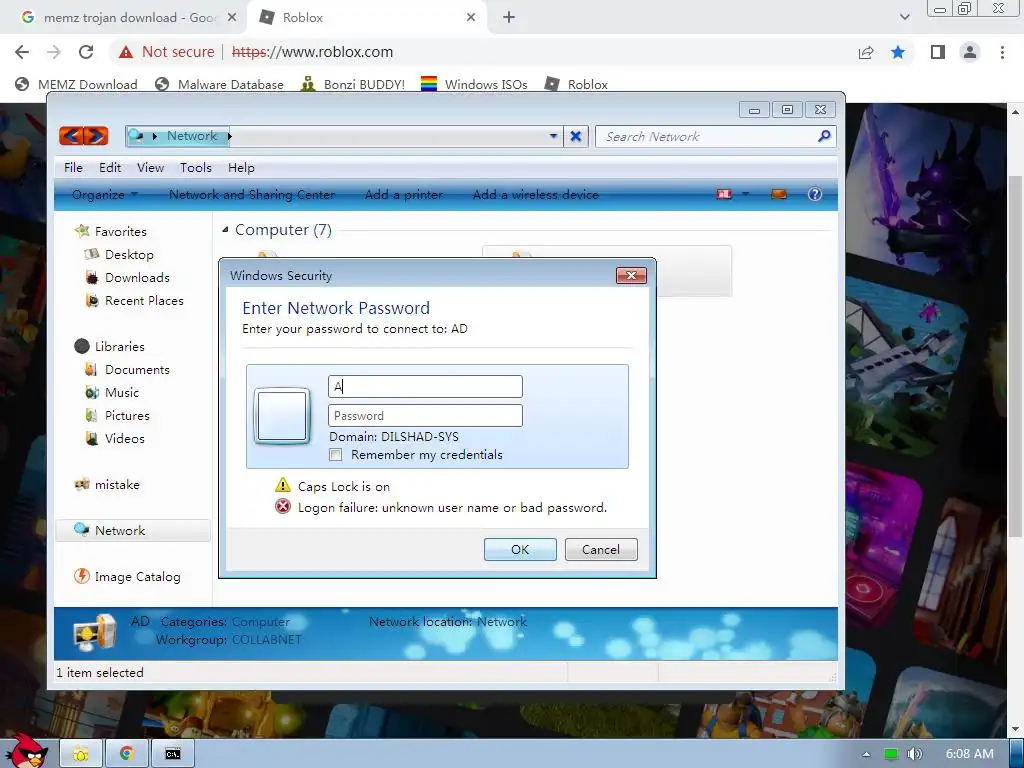
Task: Click the share page icon in Chrome
Action: coord(866,52)
